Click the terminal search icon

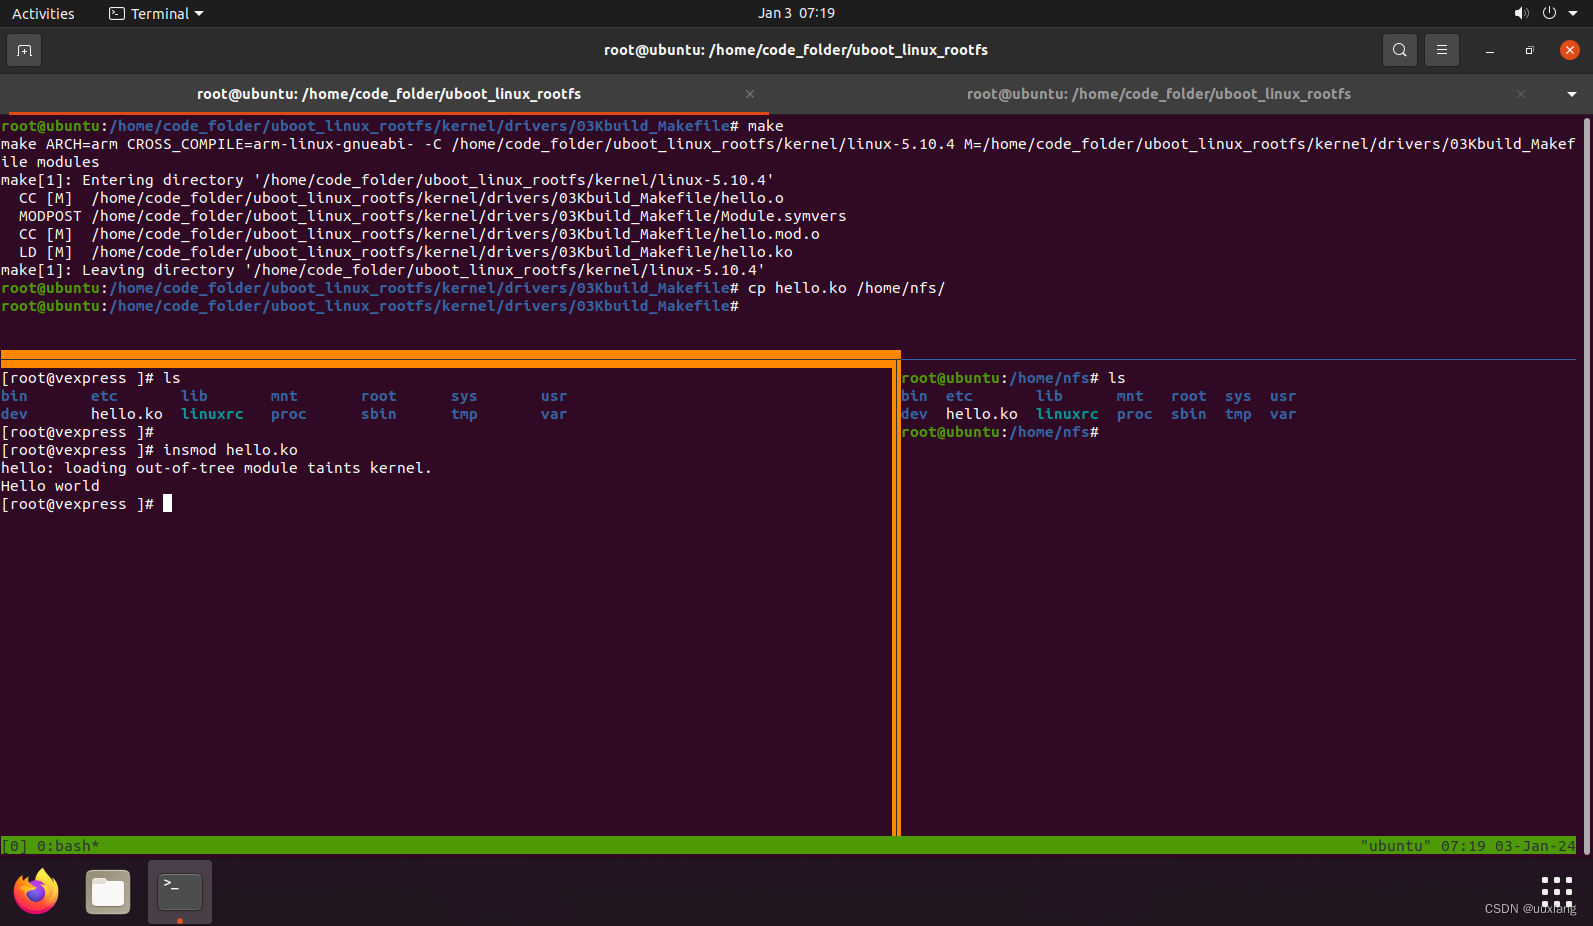click(1400, 50)
